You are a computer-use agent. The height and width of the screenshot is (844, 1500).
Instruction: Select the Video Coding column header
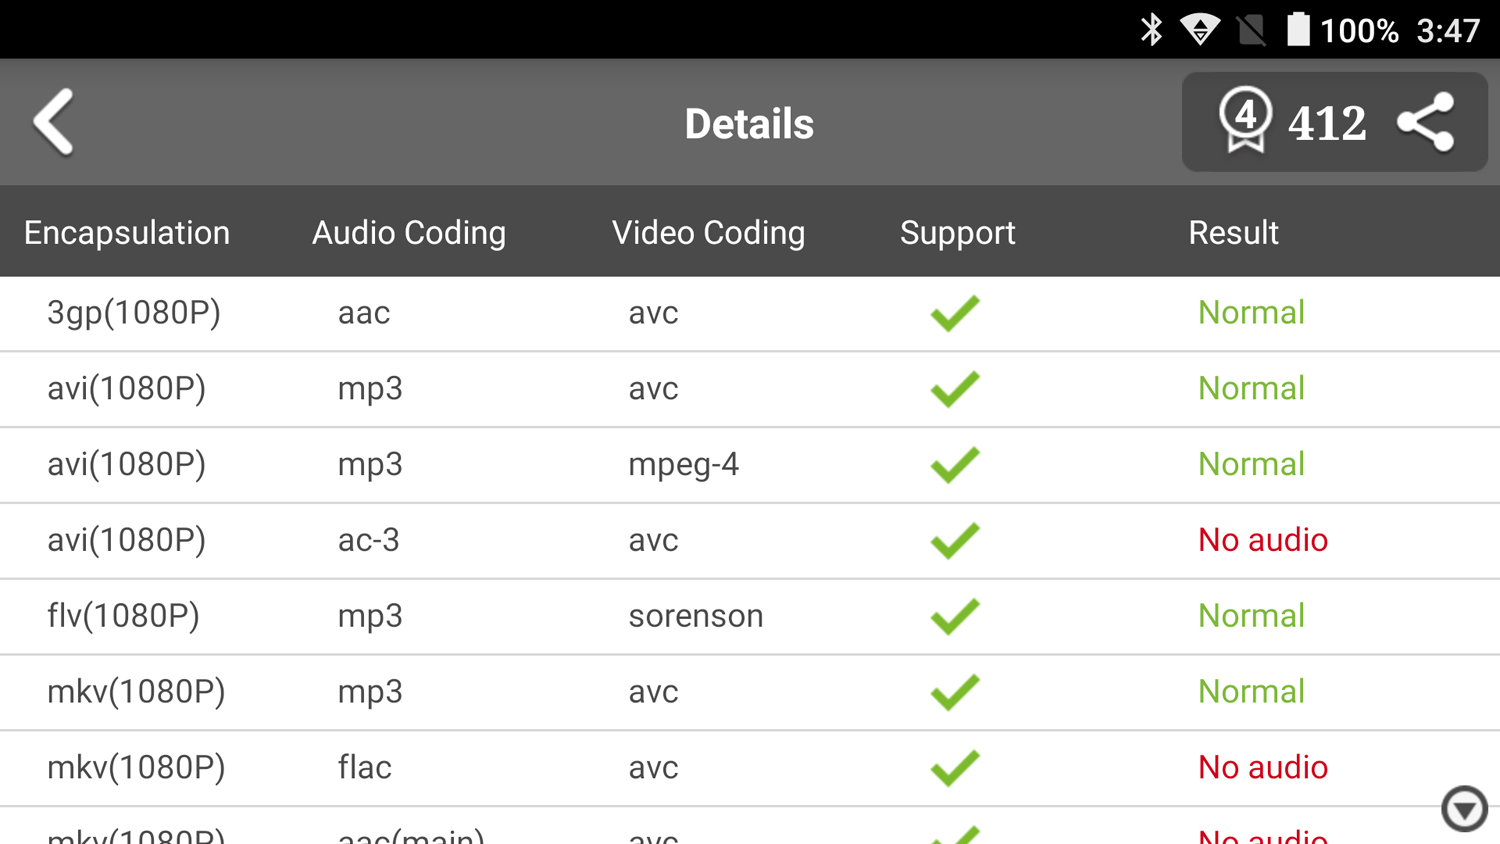[708, 233]
